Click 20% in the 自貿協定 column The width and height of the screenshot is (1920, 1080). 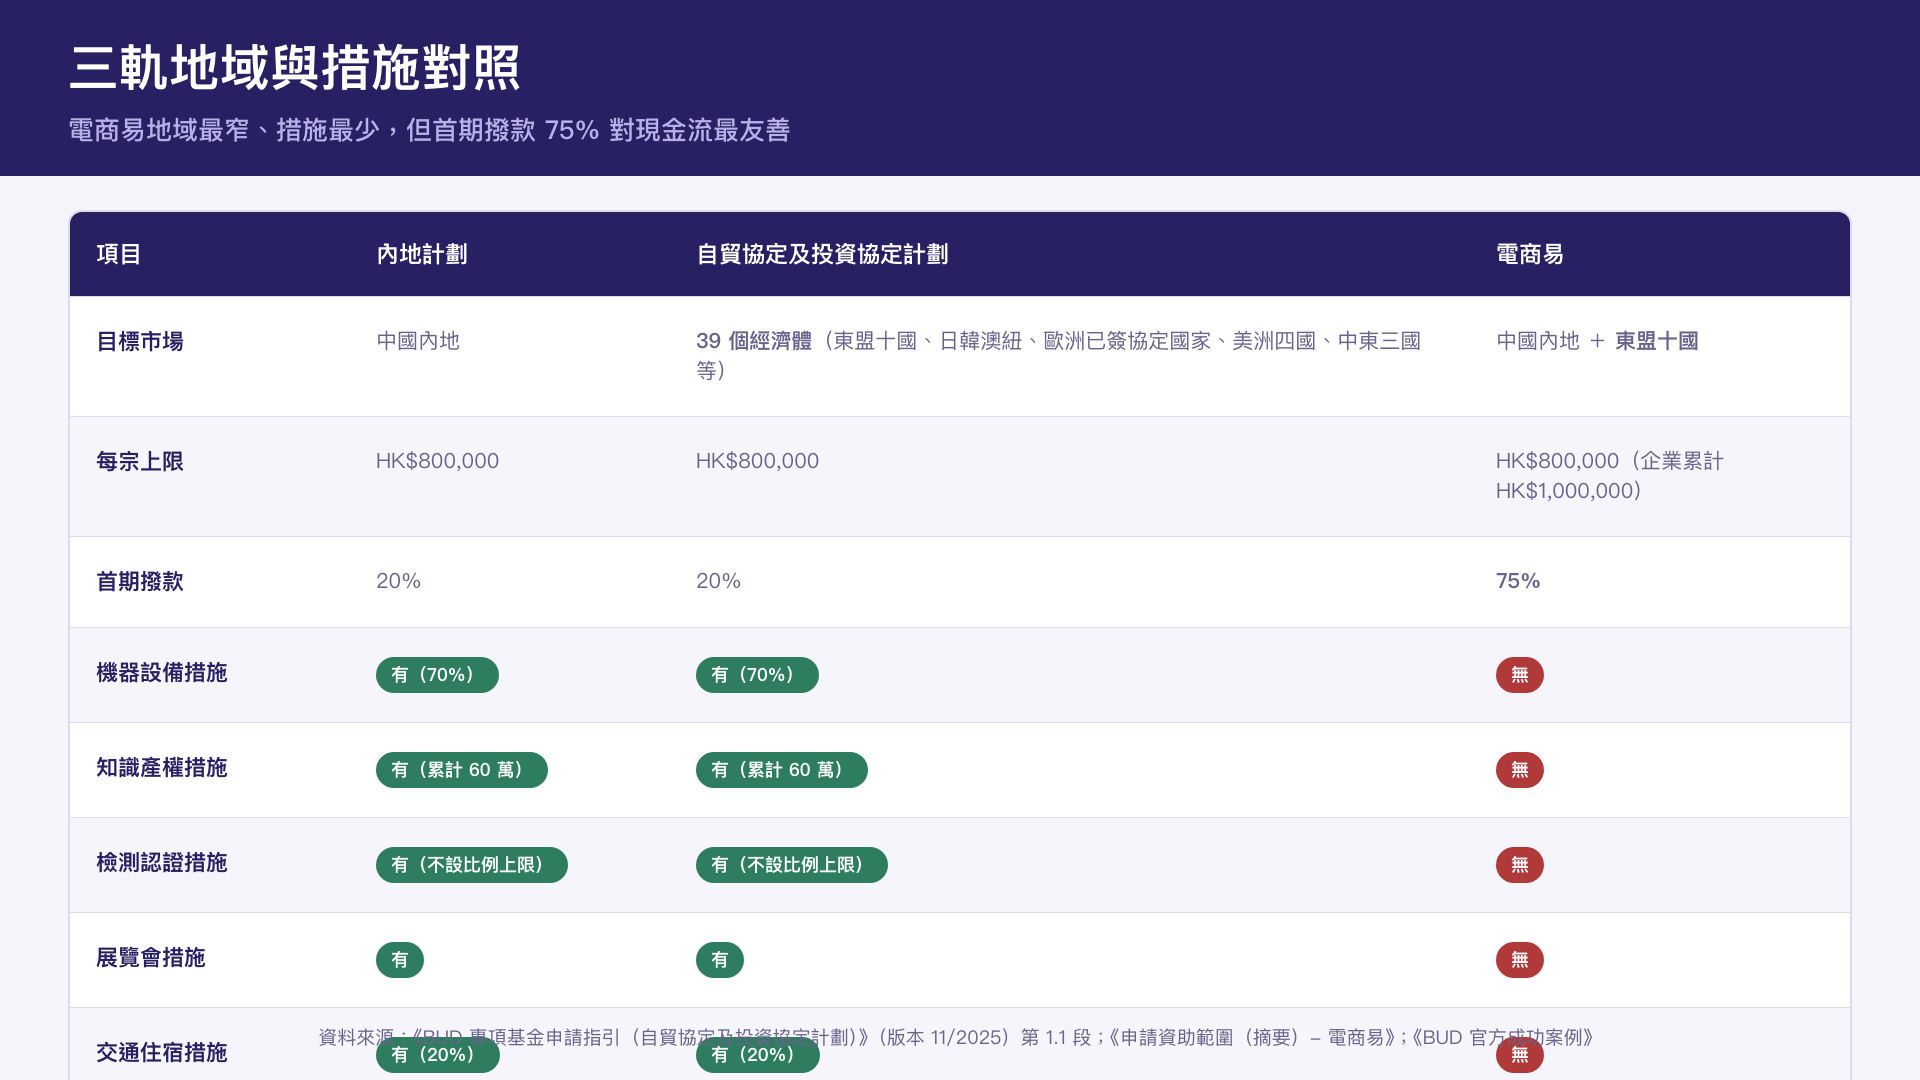point(718,581)
